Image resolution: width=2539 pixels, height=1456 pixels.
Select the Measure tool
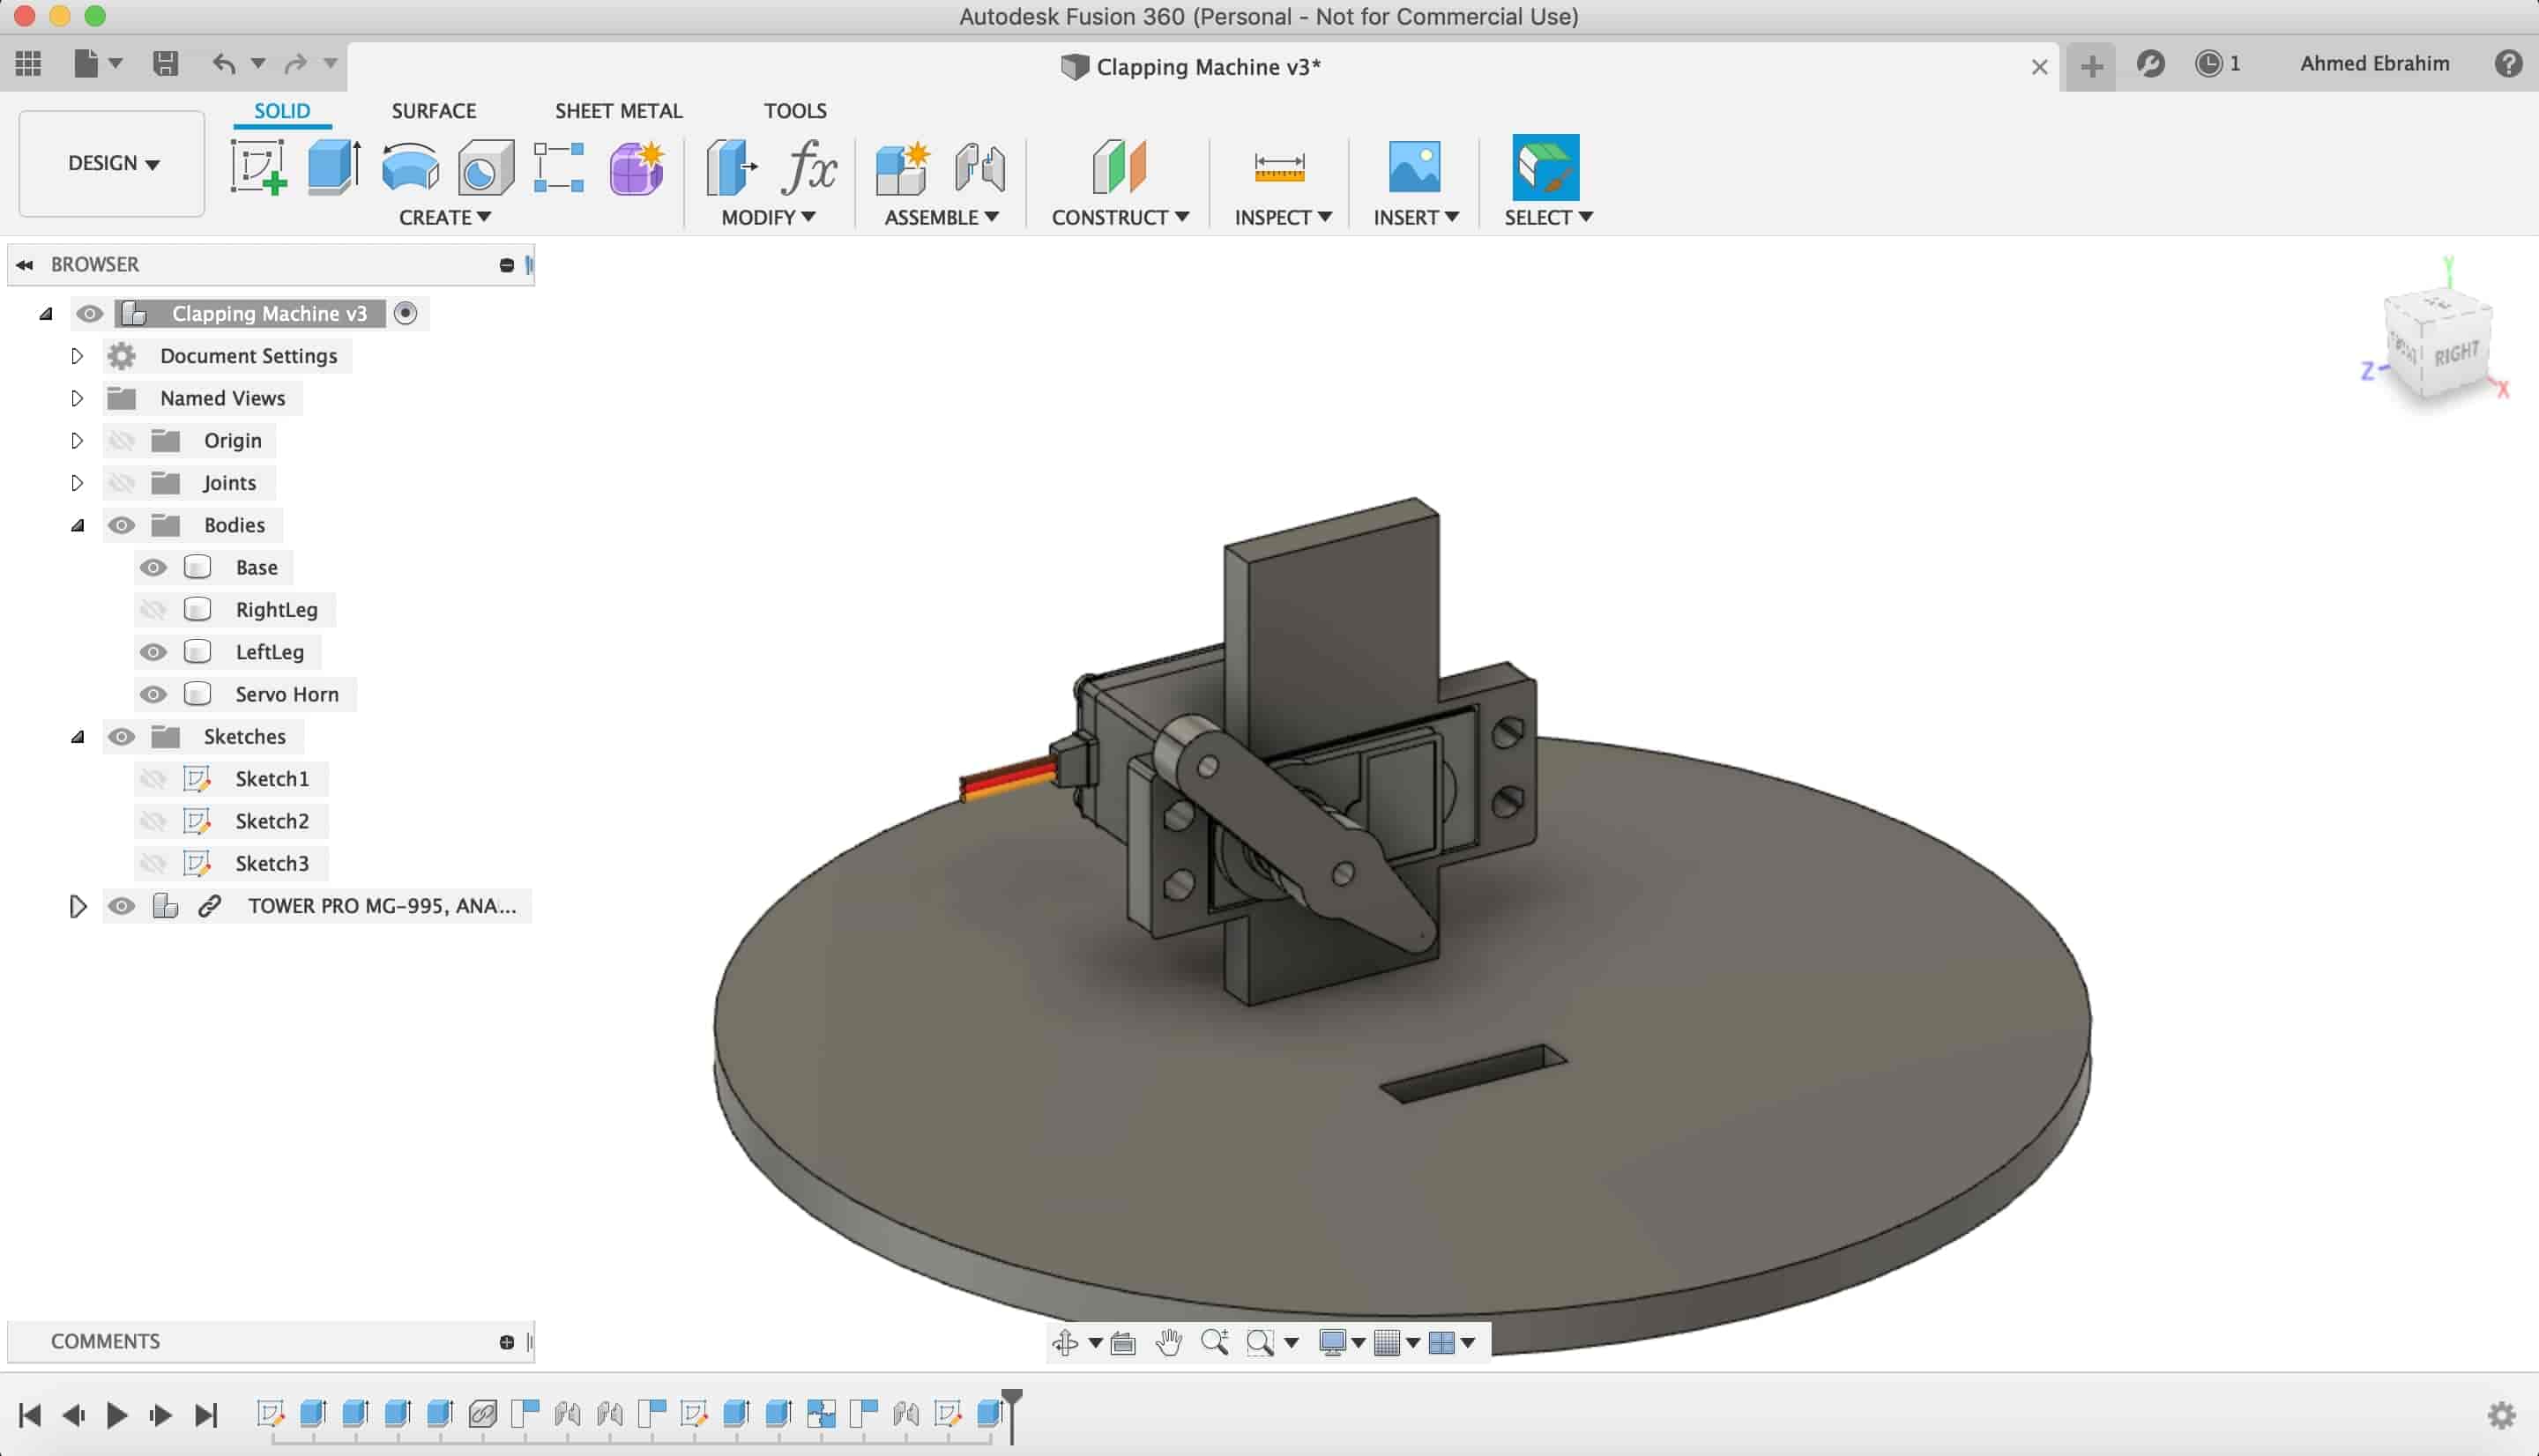[x=1279, y=166]
